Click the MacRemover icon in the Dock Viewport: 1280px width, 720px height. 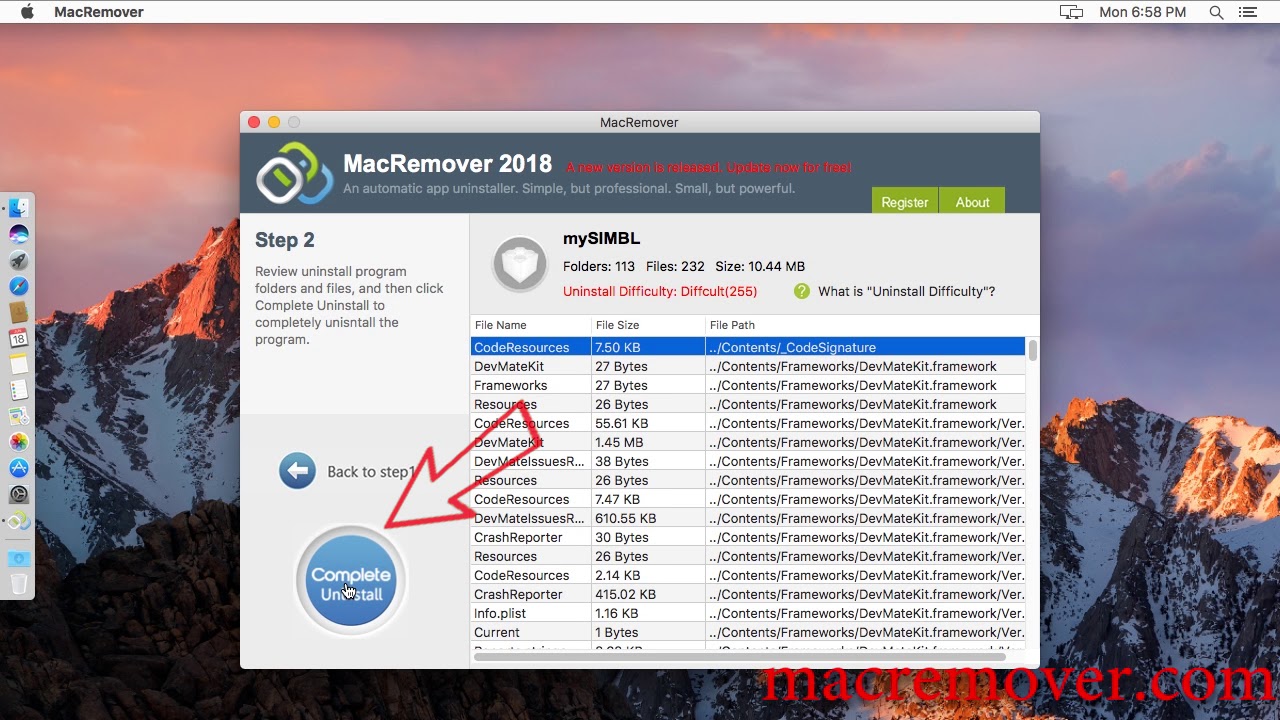pyautogui.click(x=19, y=521)
